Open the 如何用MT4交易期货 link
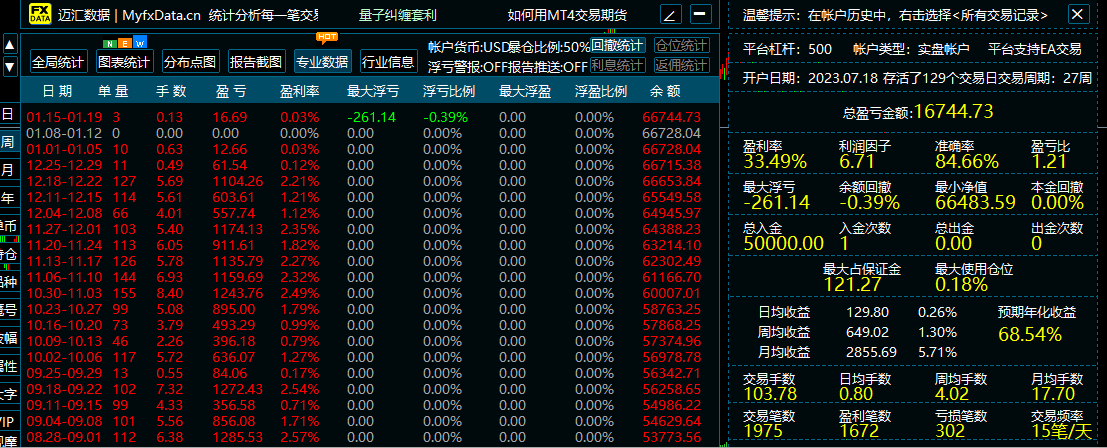Viewport: 1107px width, 448px height. pos(567,15)
